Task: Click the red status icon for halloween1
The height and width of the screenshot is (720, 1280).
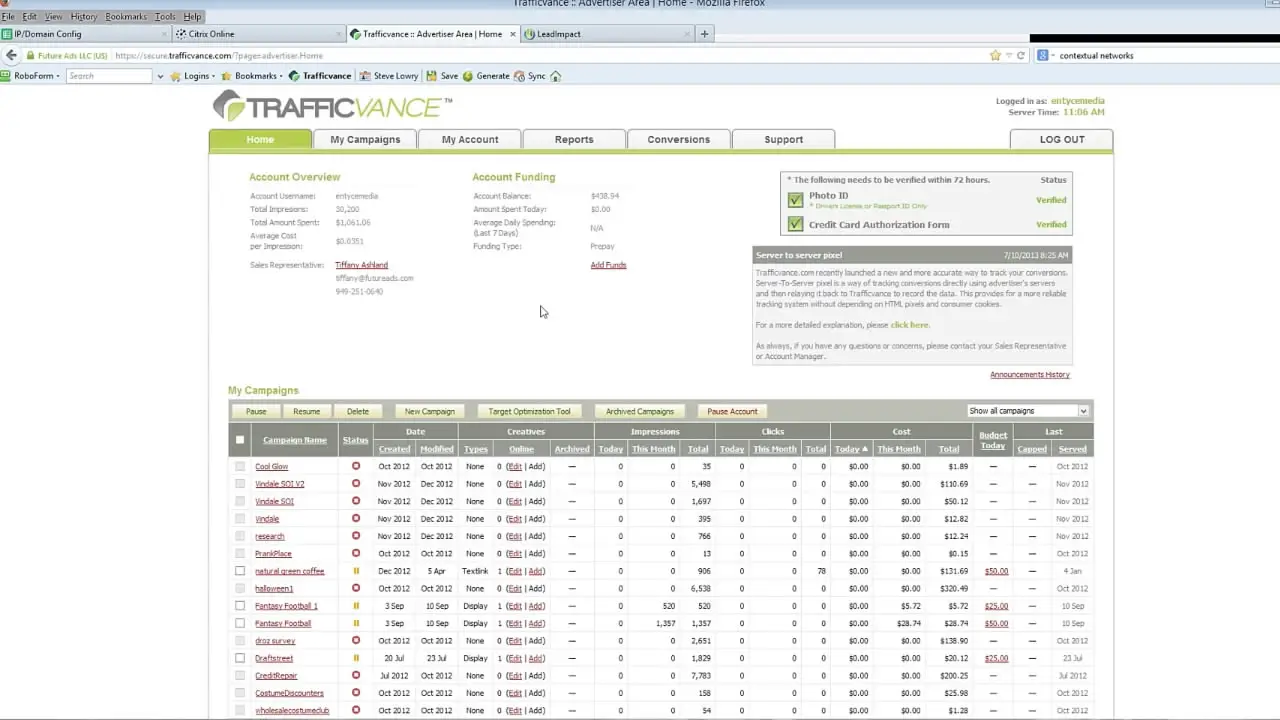Action: [356, 588]
